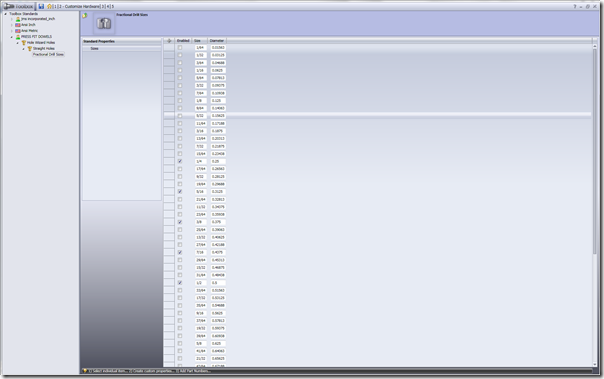Enable the 1/8 size checkbox
Screen dimensions: 604x379
click(x=180, y=101)
